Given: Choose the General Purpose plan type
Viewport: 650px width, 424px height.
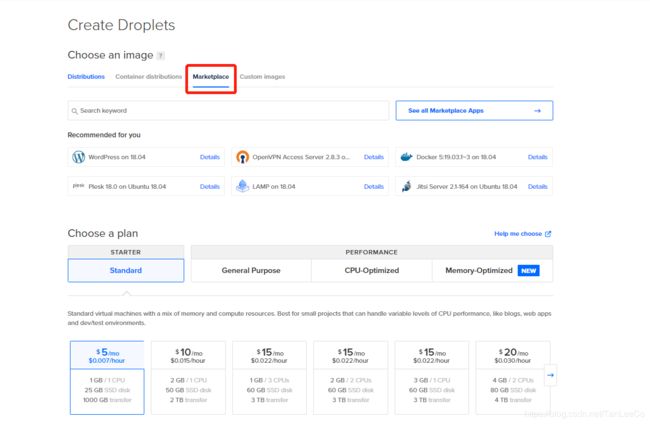Looking at the screenshot, I should pyautogui.click(x=251, y=270).
